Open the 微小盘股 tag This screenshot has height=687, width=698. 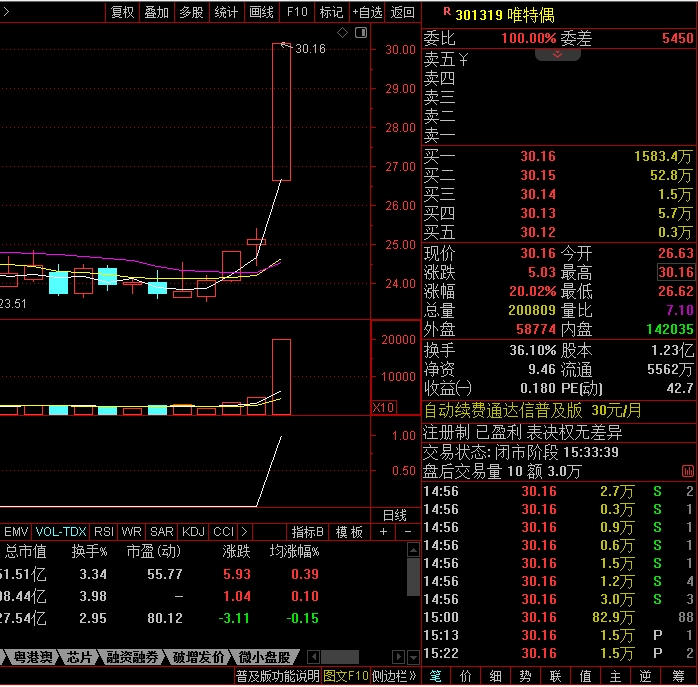point(264,657)
